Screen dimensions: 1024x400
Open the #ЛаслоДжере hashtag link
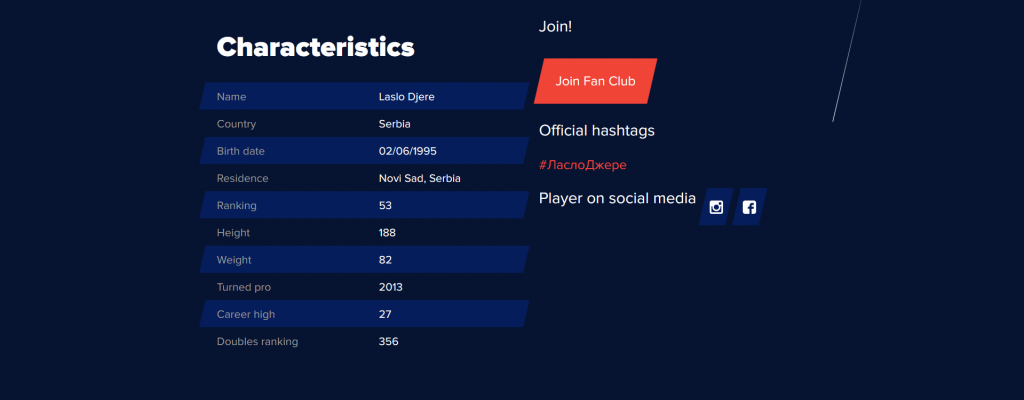(x=583, y=165)
